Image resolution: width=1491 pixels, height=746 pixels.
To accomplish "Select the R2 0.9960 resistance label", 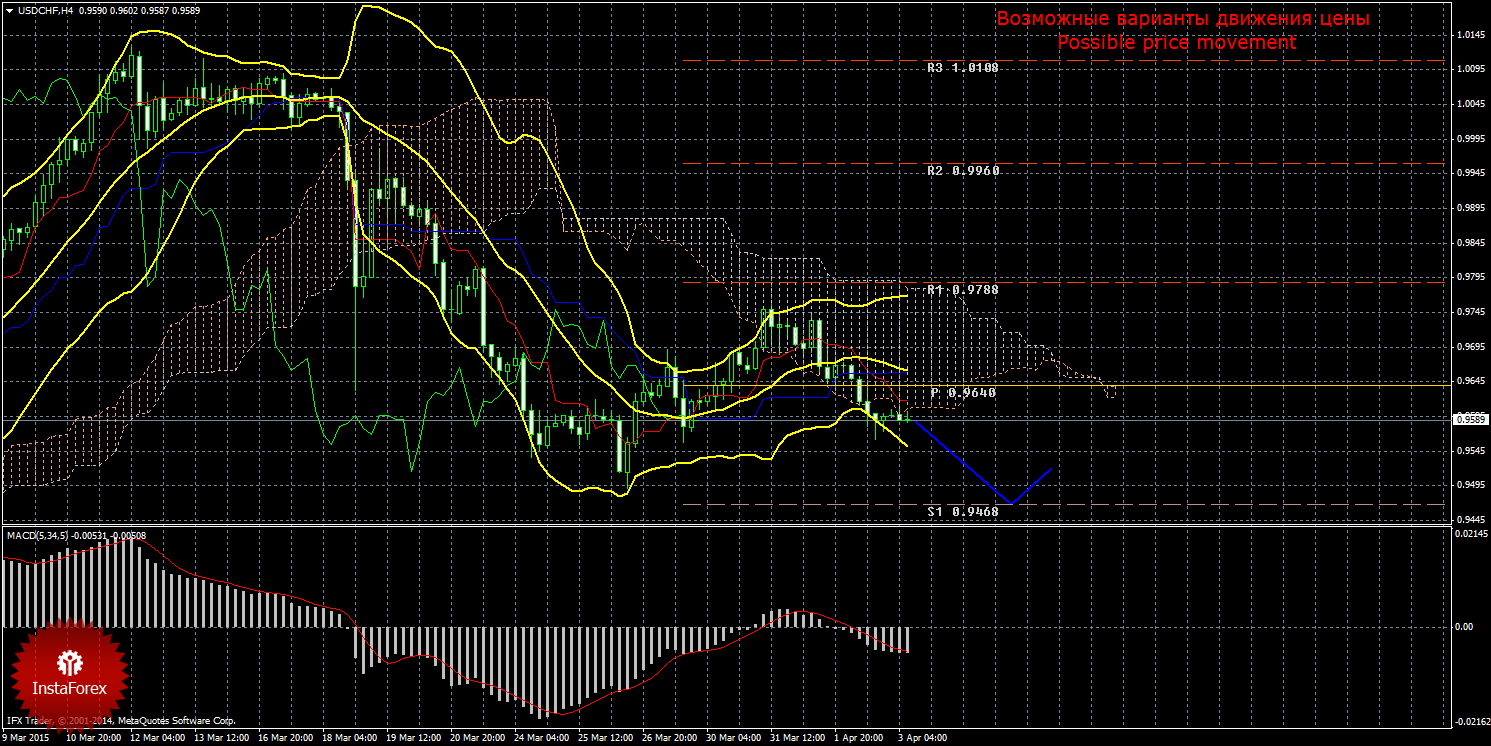I will [x=962, y=171].
